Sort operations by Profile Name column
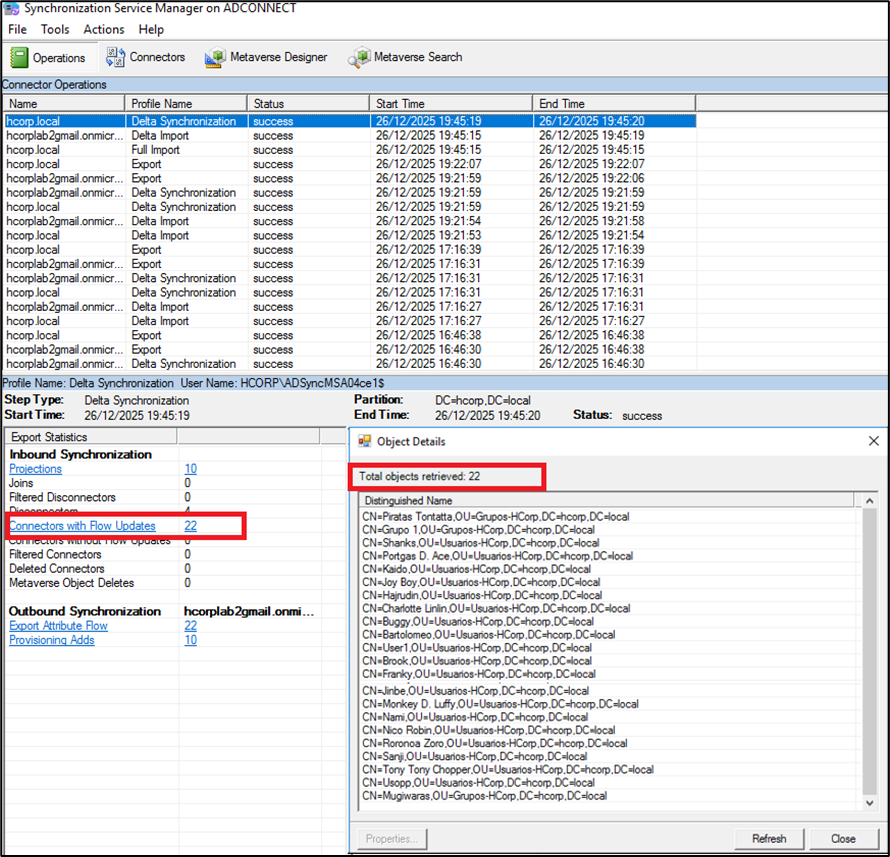Screen dimensions: 890x857 pyautogui.click(x=162, y=103)
